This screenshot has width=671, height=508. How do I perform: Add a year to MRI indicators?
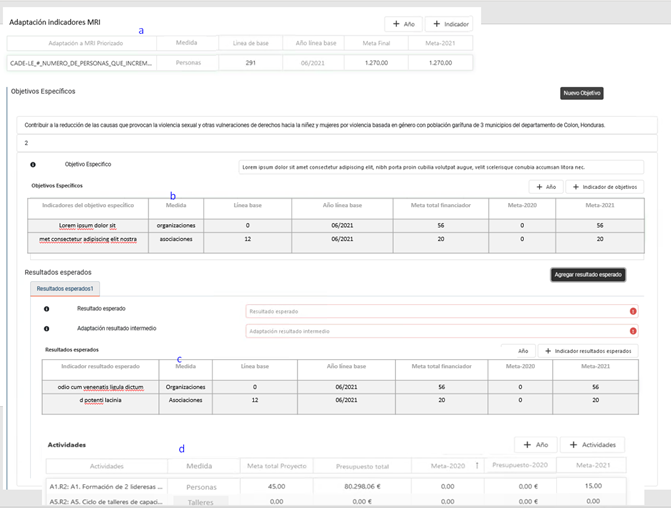(403, 24)
